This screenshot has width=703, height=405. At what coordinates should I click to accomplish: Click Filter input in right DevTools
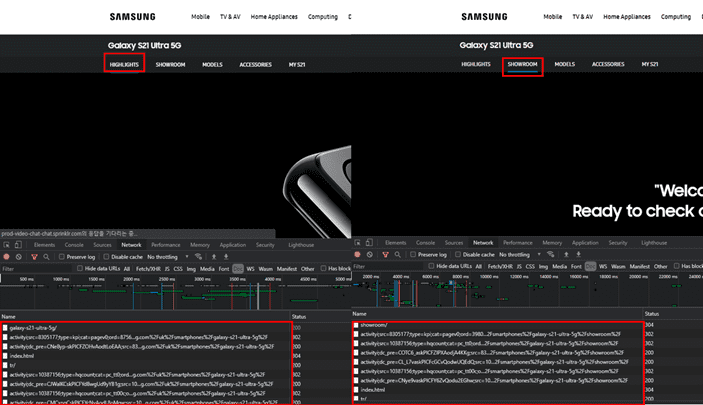click(388, 266)
